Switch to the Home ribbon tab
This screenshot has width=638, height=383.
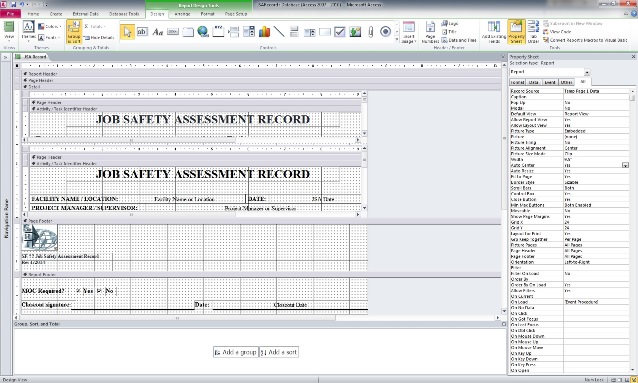click(33, 14)
